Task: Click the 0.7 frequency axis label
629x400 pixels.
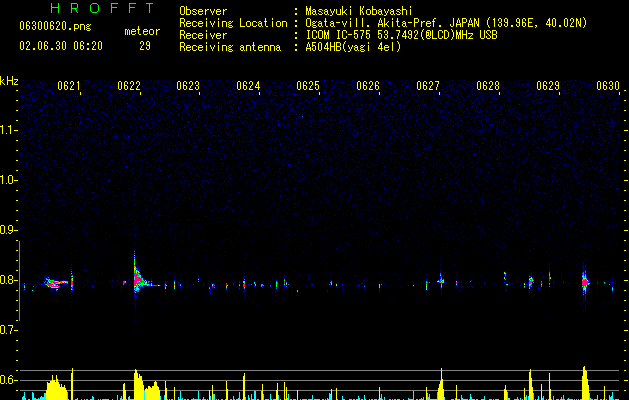Action: 7,330
